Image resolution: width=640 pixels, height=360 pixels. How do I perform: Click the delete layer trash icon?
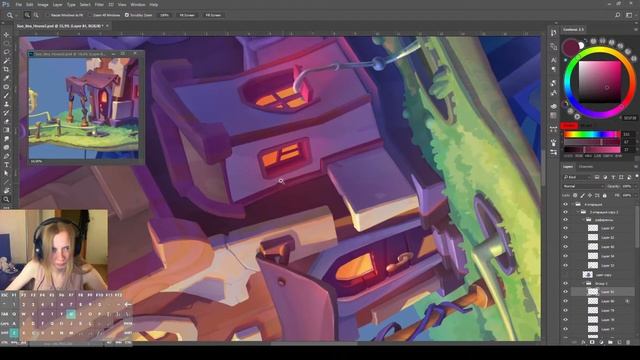click(628, 342)
